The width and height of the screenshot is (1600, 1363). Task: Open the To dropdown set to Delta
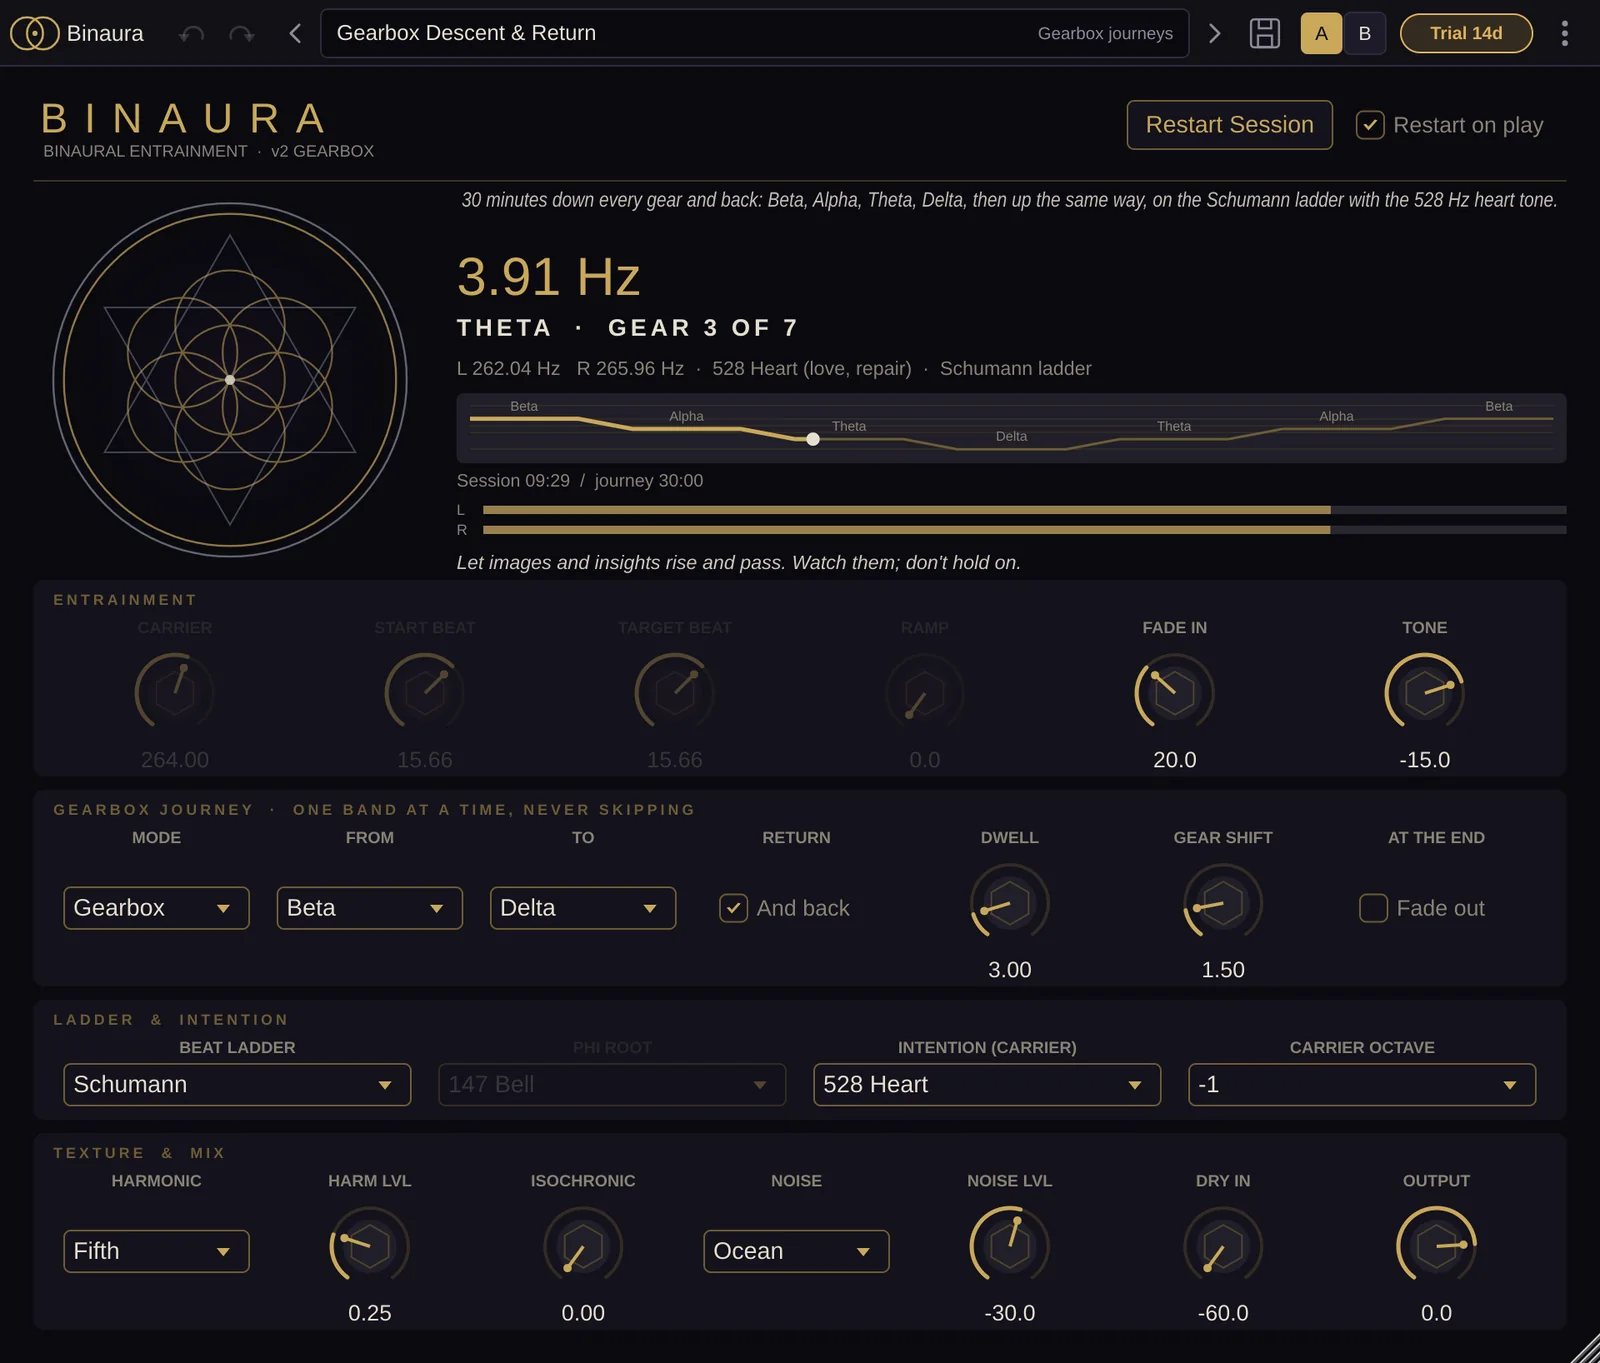pyautogui.click(x=583, y=908)
